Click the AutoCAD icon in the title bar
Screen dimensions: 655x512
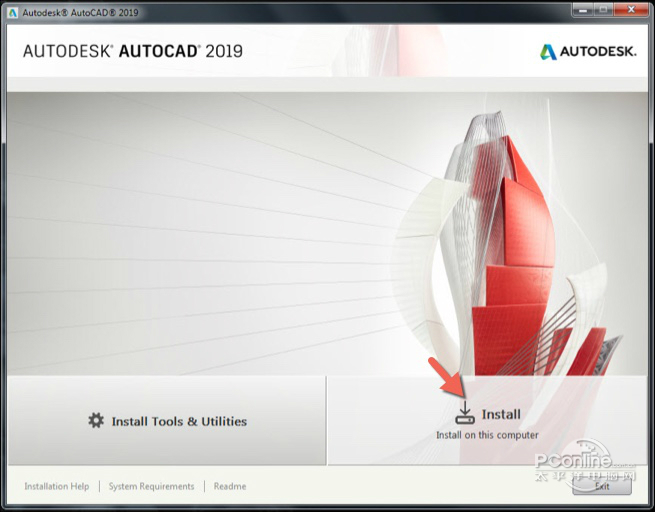[x=13, y=13]
